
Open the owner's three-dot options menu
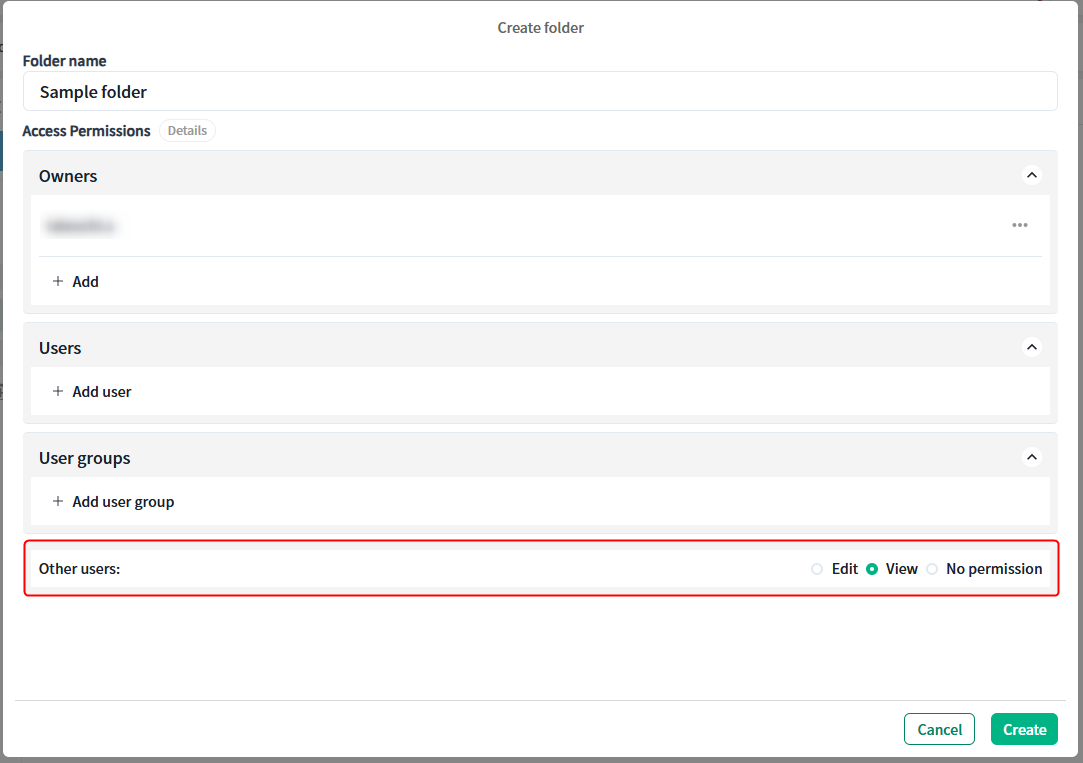click(1019, 225)
